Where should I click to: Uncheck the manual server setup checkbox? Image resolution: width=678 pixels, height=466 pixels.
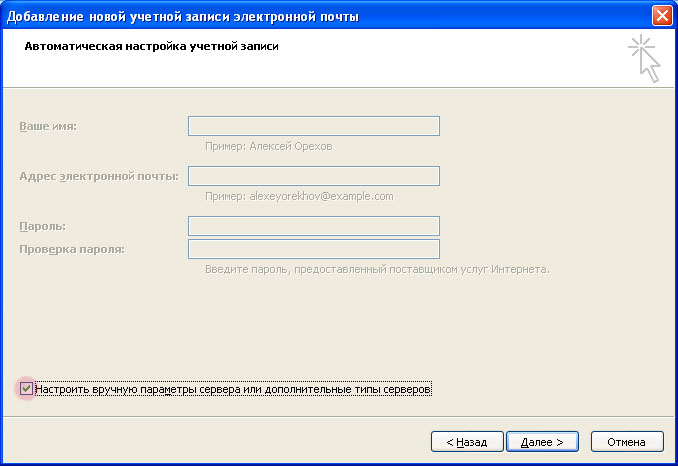tap(26, 388)
